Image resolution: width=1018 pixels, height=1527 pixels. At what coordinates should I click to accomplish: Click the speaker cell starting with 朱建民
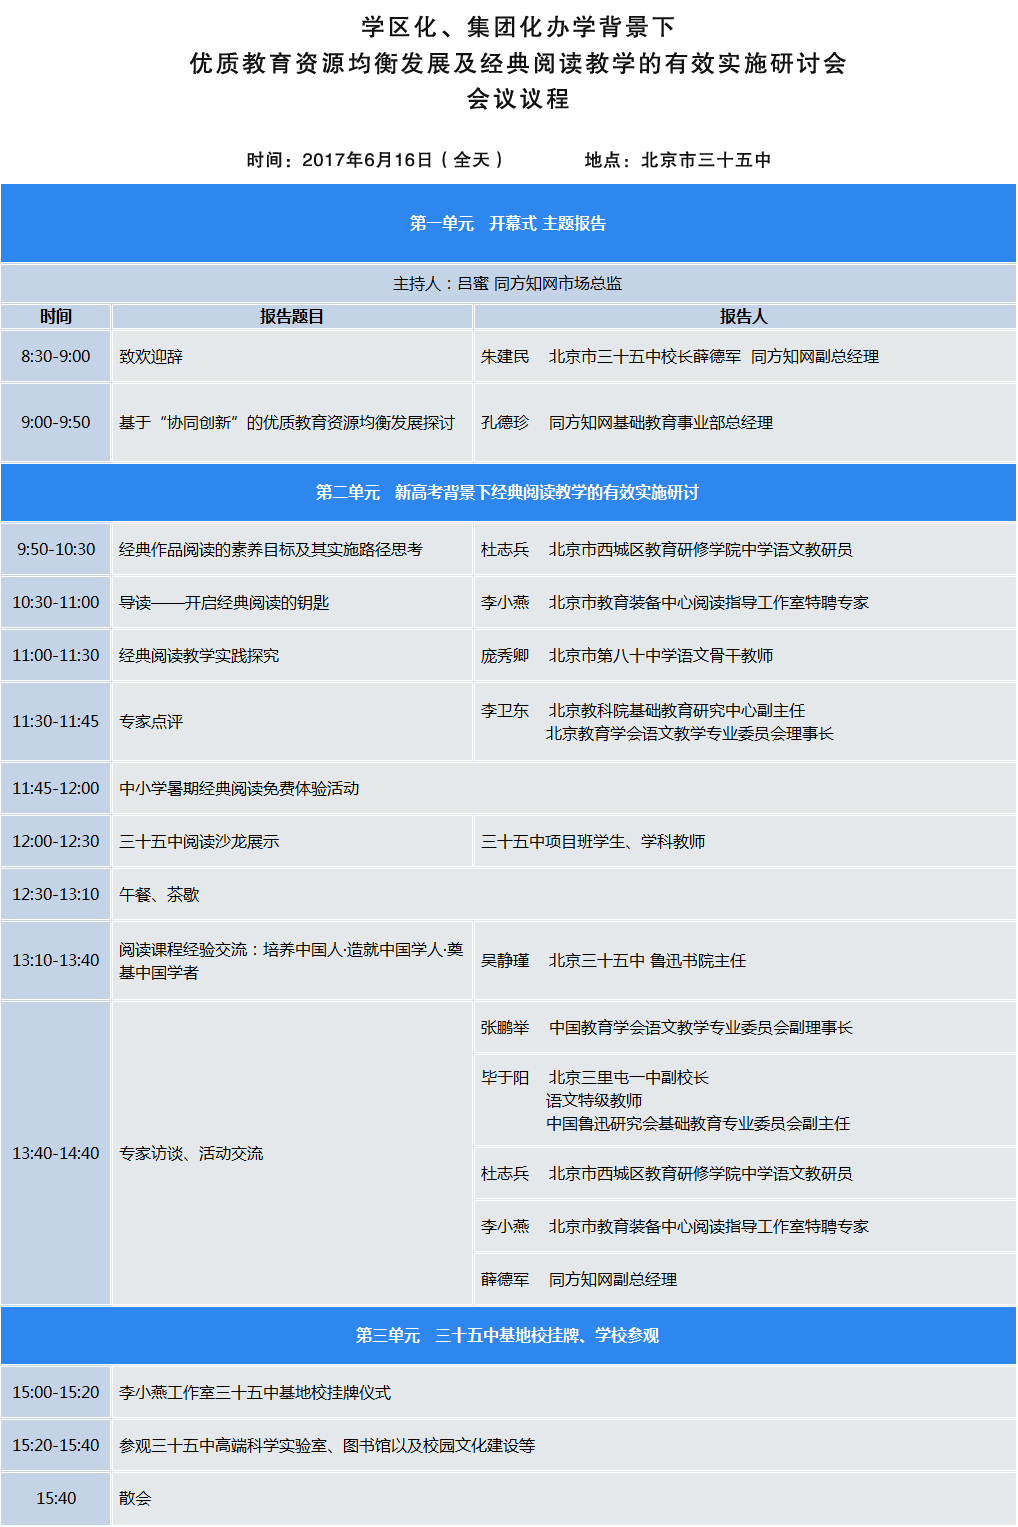tap(744, 356)
